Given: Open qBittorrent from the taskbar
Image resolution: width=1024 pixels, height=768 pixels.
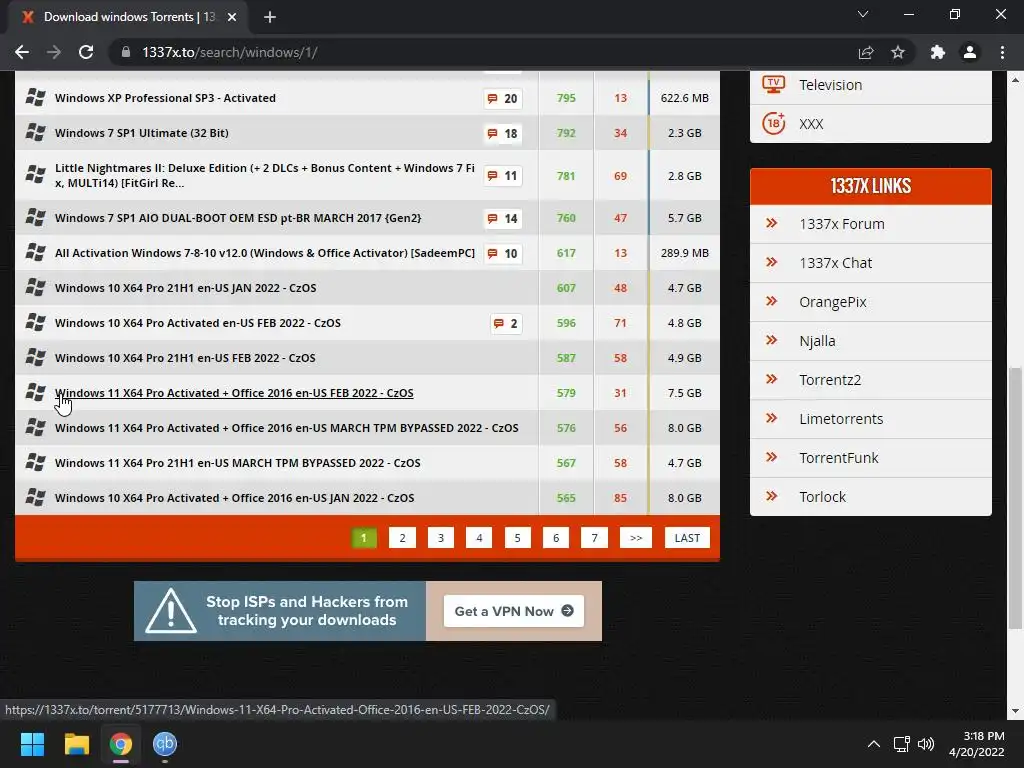Looking at the screenshot, I should pos(165,744).
